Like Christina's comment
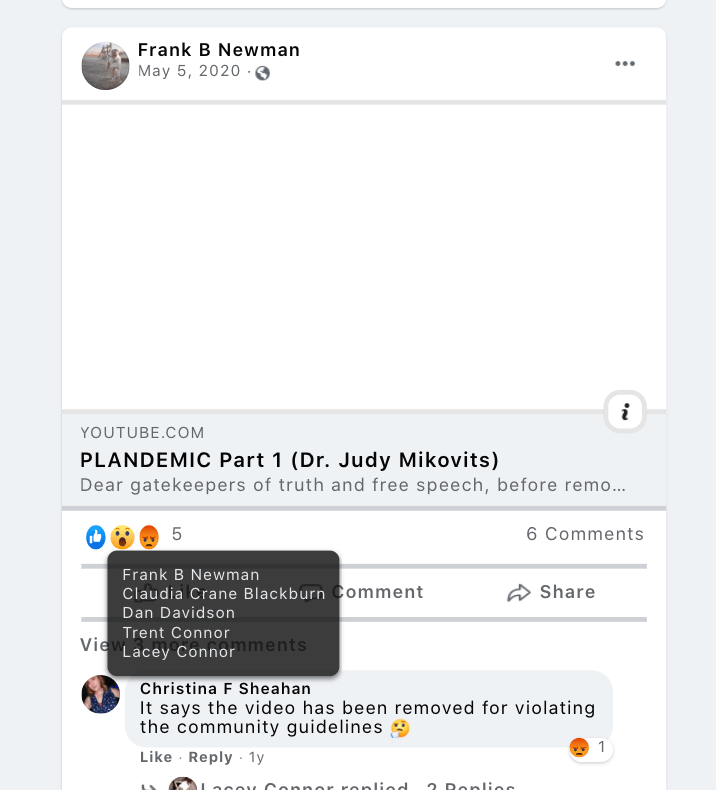 pyautogui.click(x=156, y=757)
